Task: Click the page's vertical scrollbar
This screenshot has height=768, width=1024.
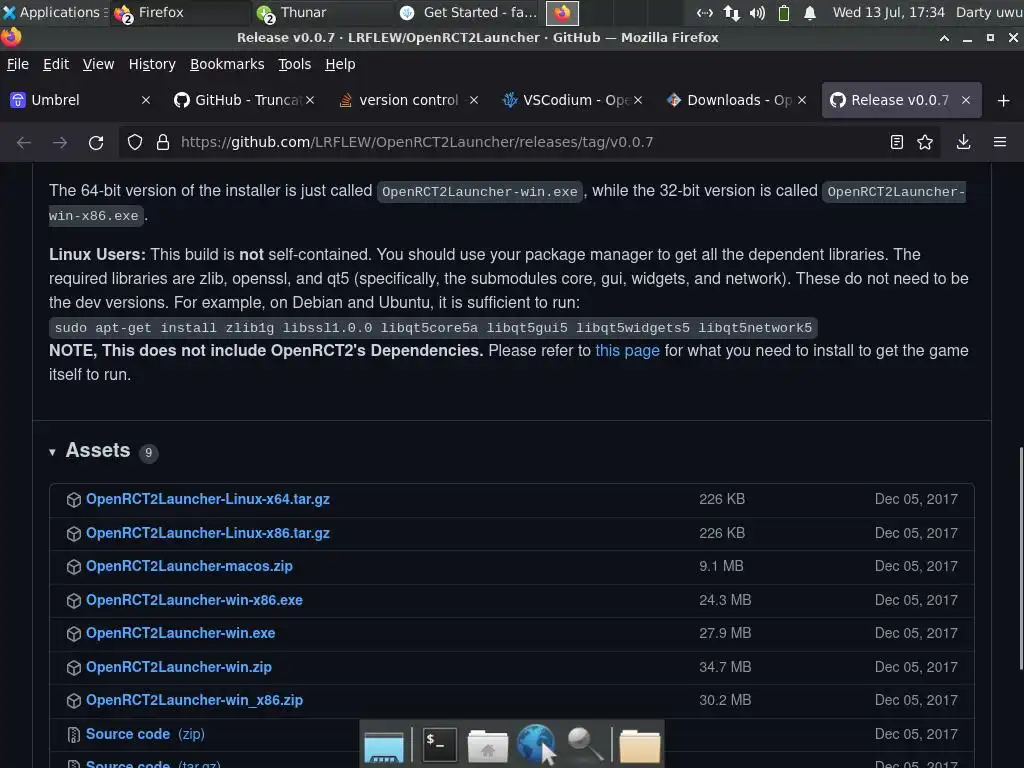Action: tap(1020, 558)
